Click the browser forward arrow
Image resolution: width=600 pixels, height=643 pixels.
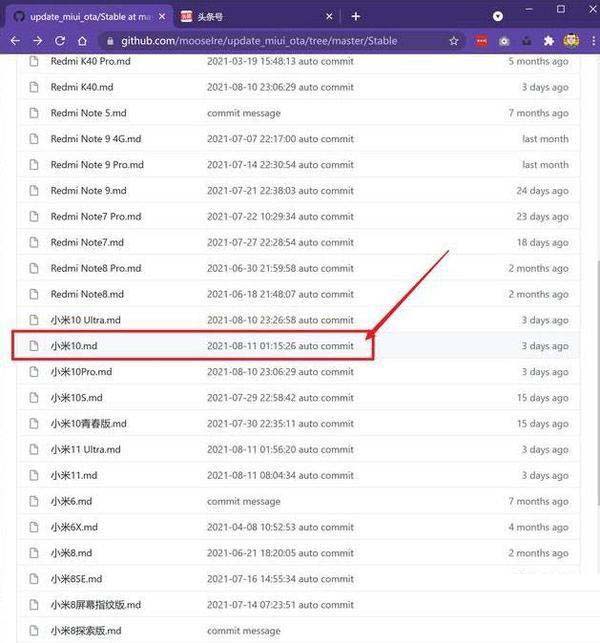37,41
